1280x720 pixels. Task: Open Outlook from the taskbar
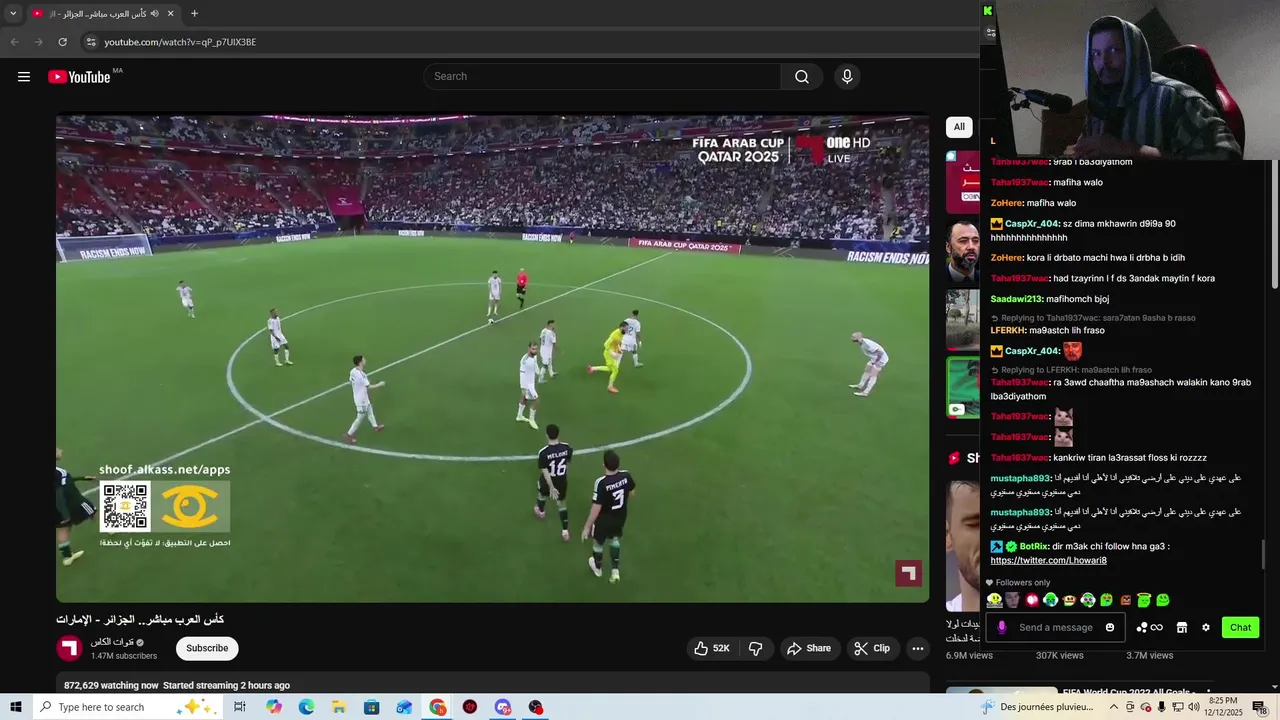click(x=404, y=707)
